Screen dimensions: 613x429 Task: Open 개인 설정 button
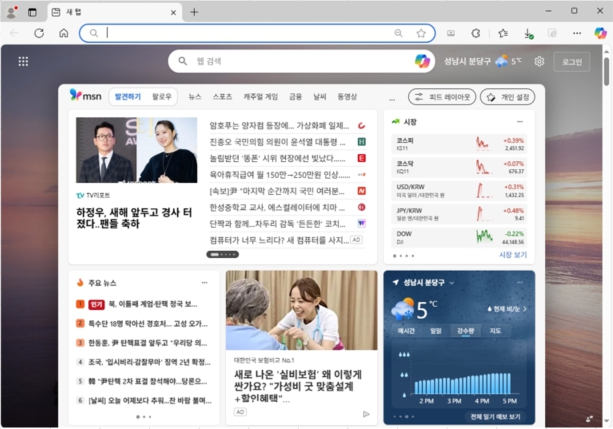pos(507,97)
